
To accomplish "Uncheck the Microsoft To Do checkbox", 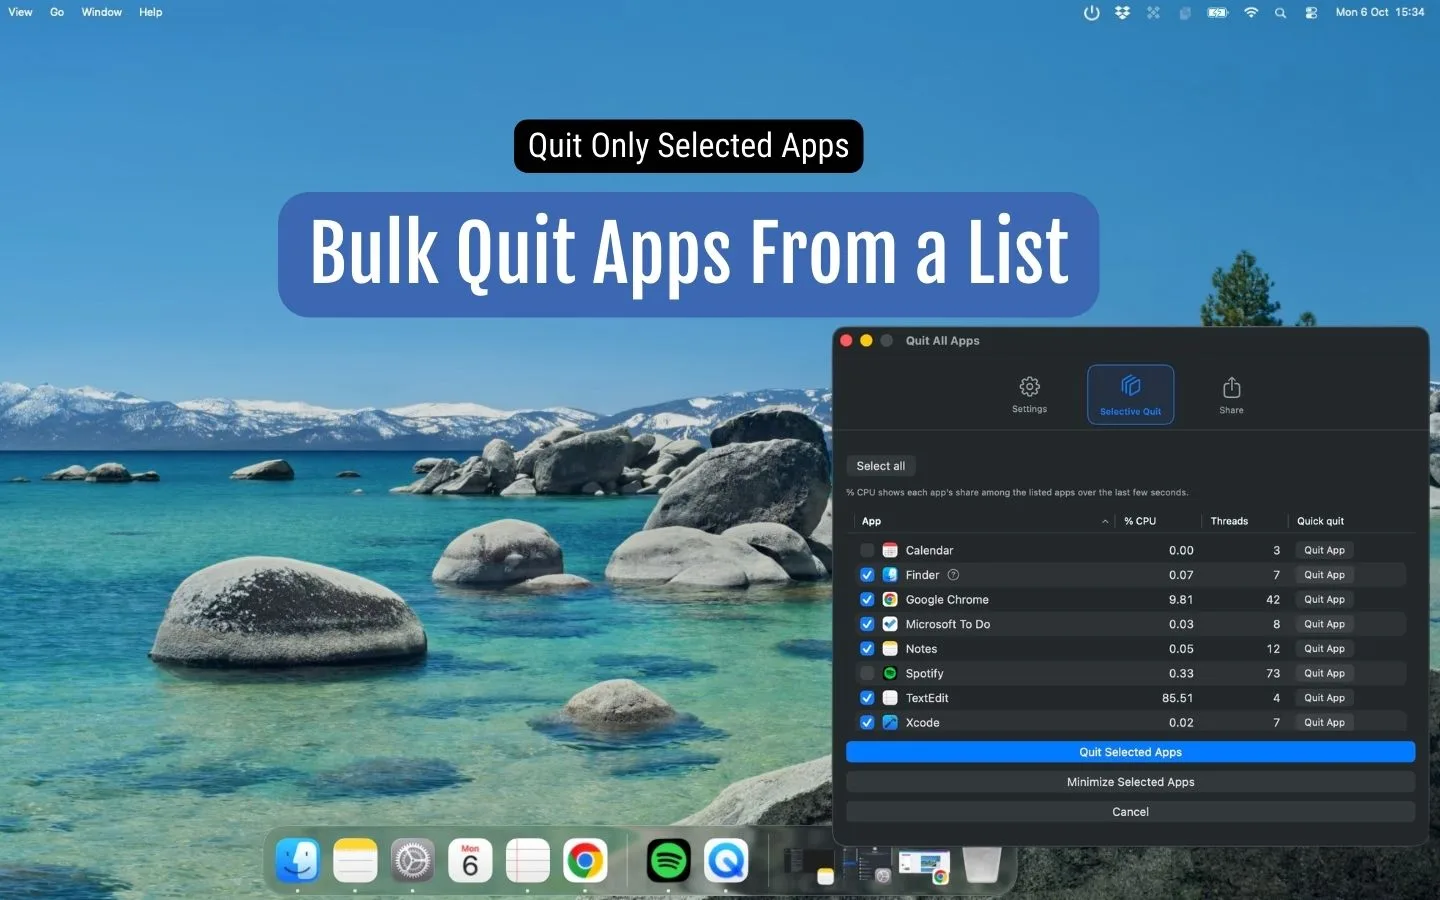I will point(867,624).
